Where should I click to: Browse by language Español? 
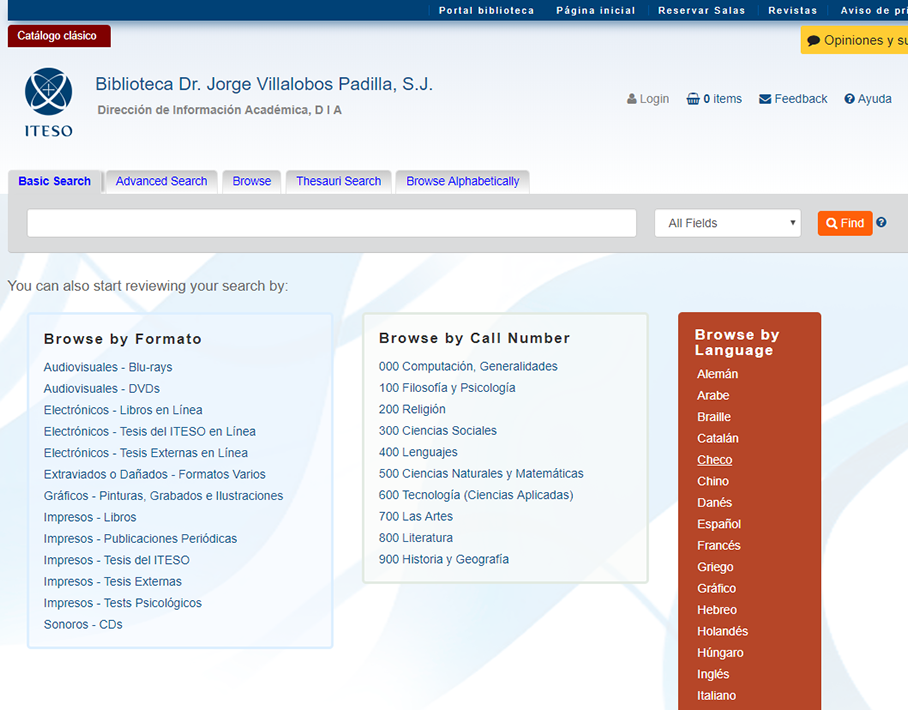pos(719,524)
